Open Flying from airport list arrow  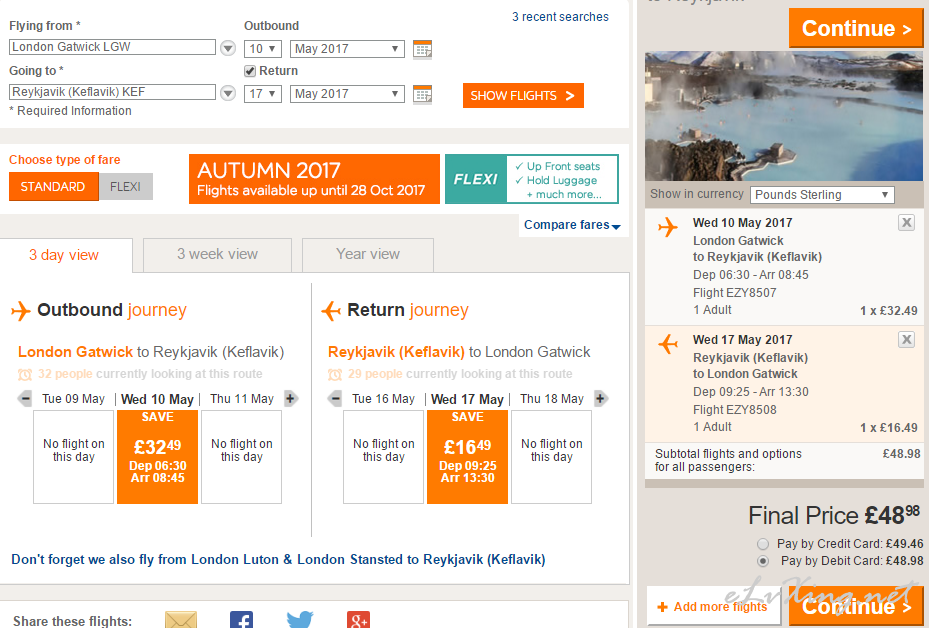228,48
